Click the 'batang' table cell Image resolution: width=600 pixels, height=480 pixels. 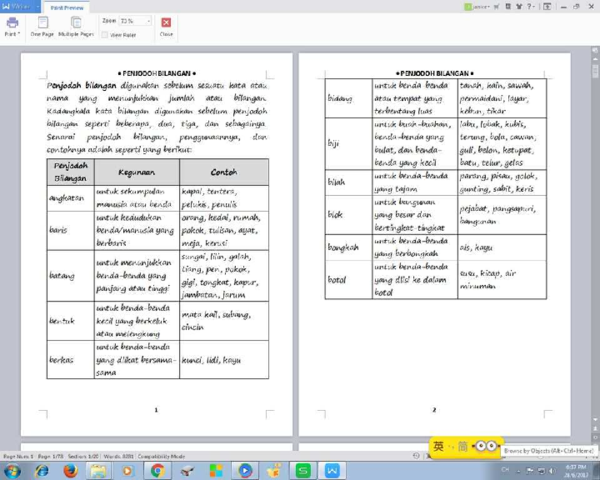pyautogui.click(x=70, y=276)
